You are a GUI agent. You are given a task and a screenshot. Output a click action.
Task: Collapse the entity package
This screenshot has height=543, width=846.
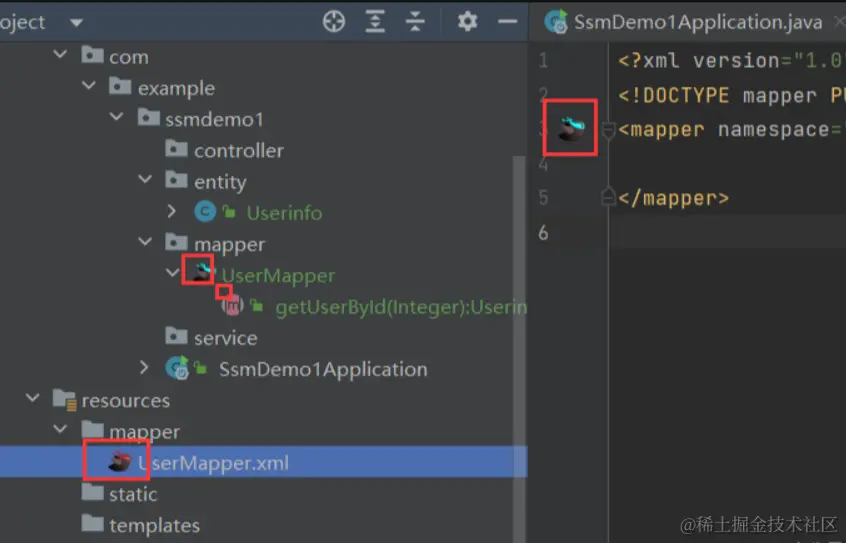(x=145, y=179)
